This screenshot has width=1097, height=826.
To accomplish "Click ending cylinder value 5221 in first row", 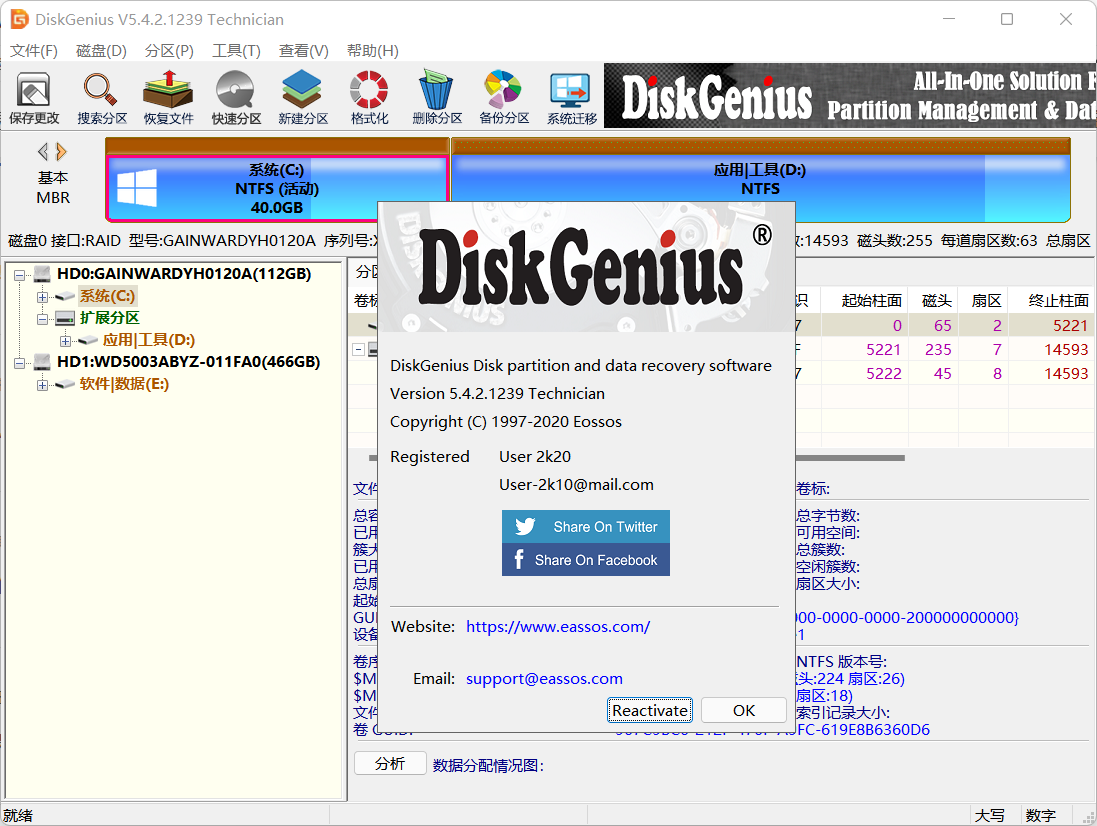I will tap(1070, 326).
